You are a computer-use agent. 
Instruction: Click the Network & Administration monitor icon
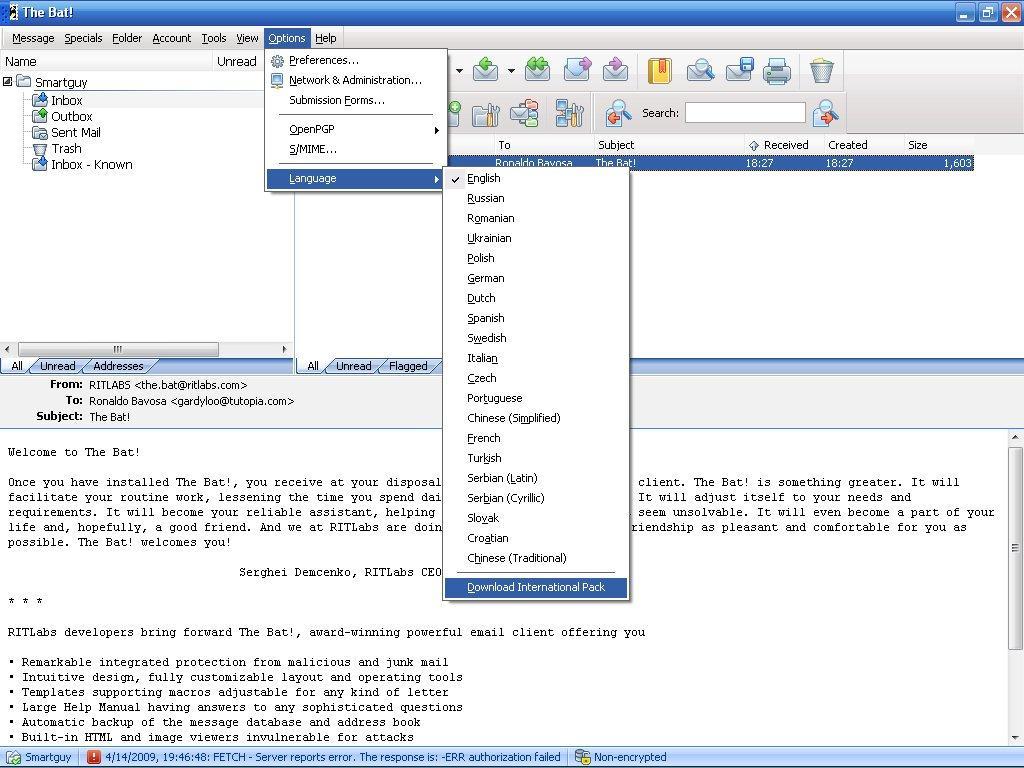(x=278, y=81)
